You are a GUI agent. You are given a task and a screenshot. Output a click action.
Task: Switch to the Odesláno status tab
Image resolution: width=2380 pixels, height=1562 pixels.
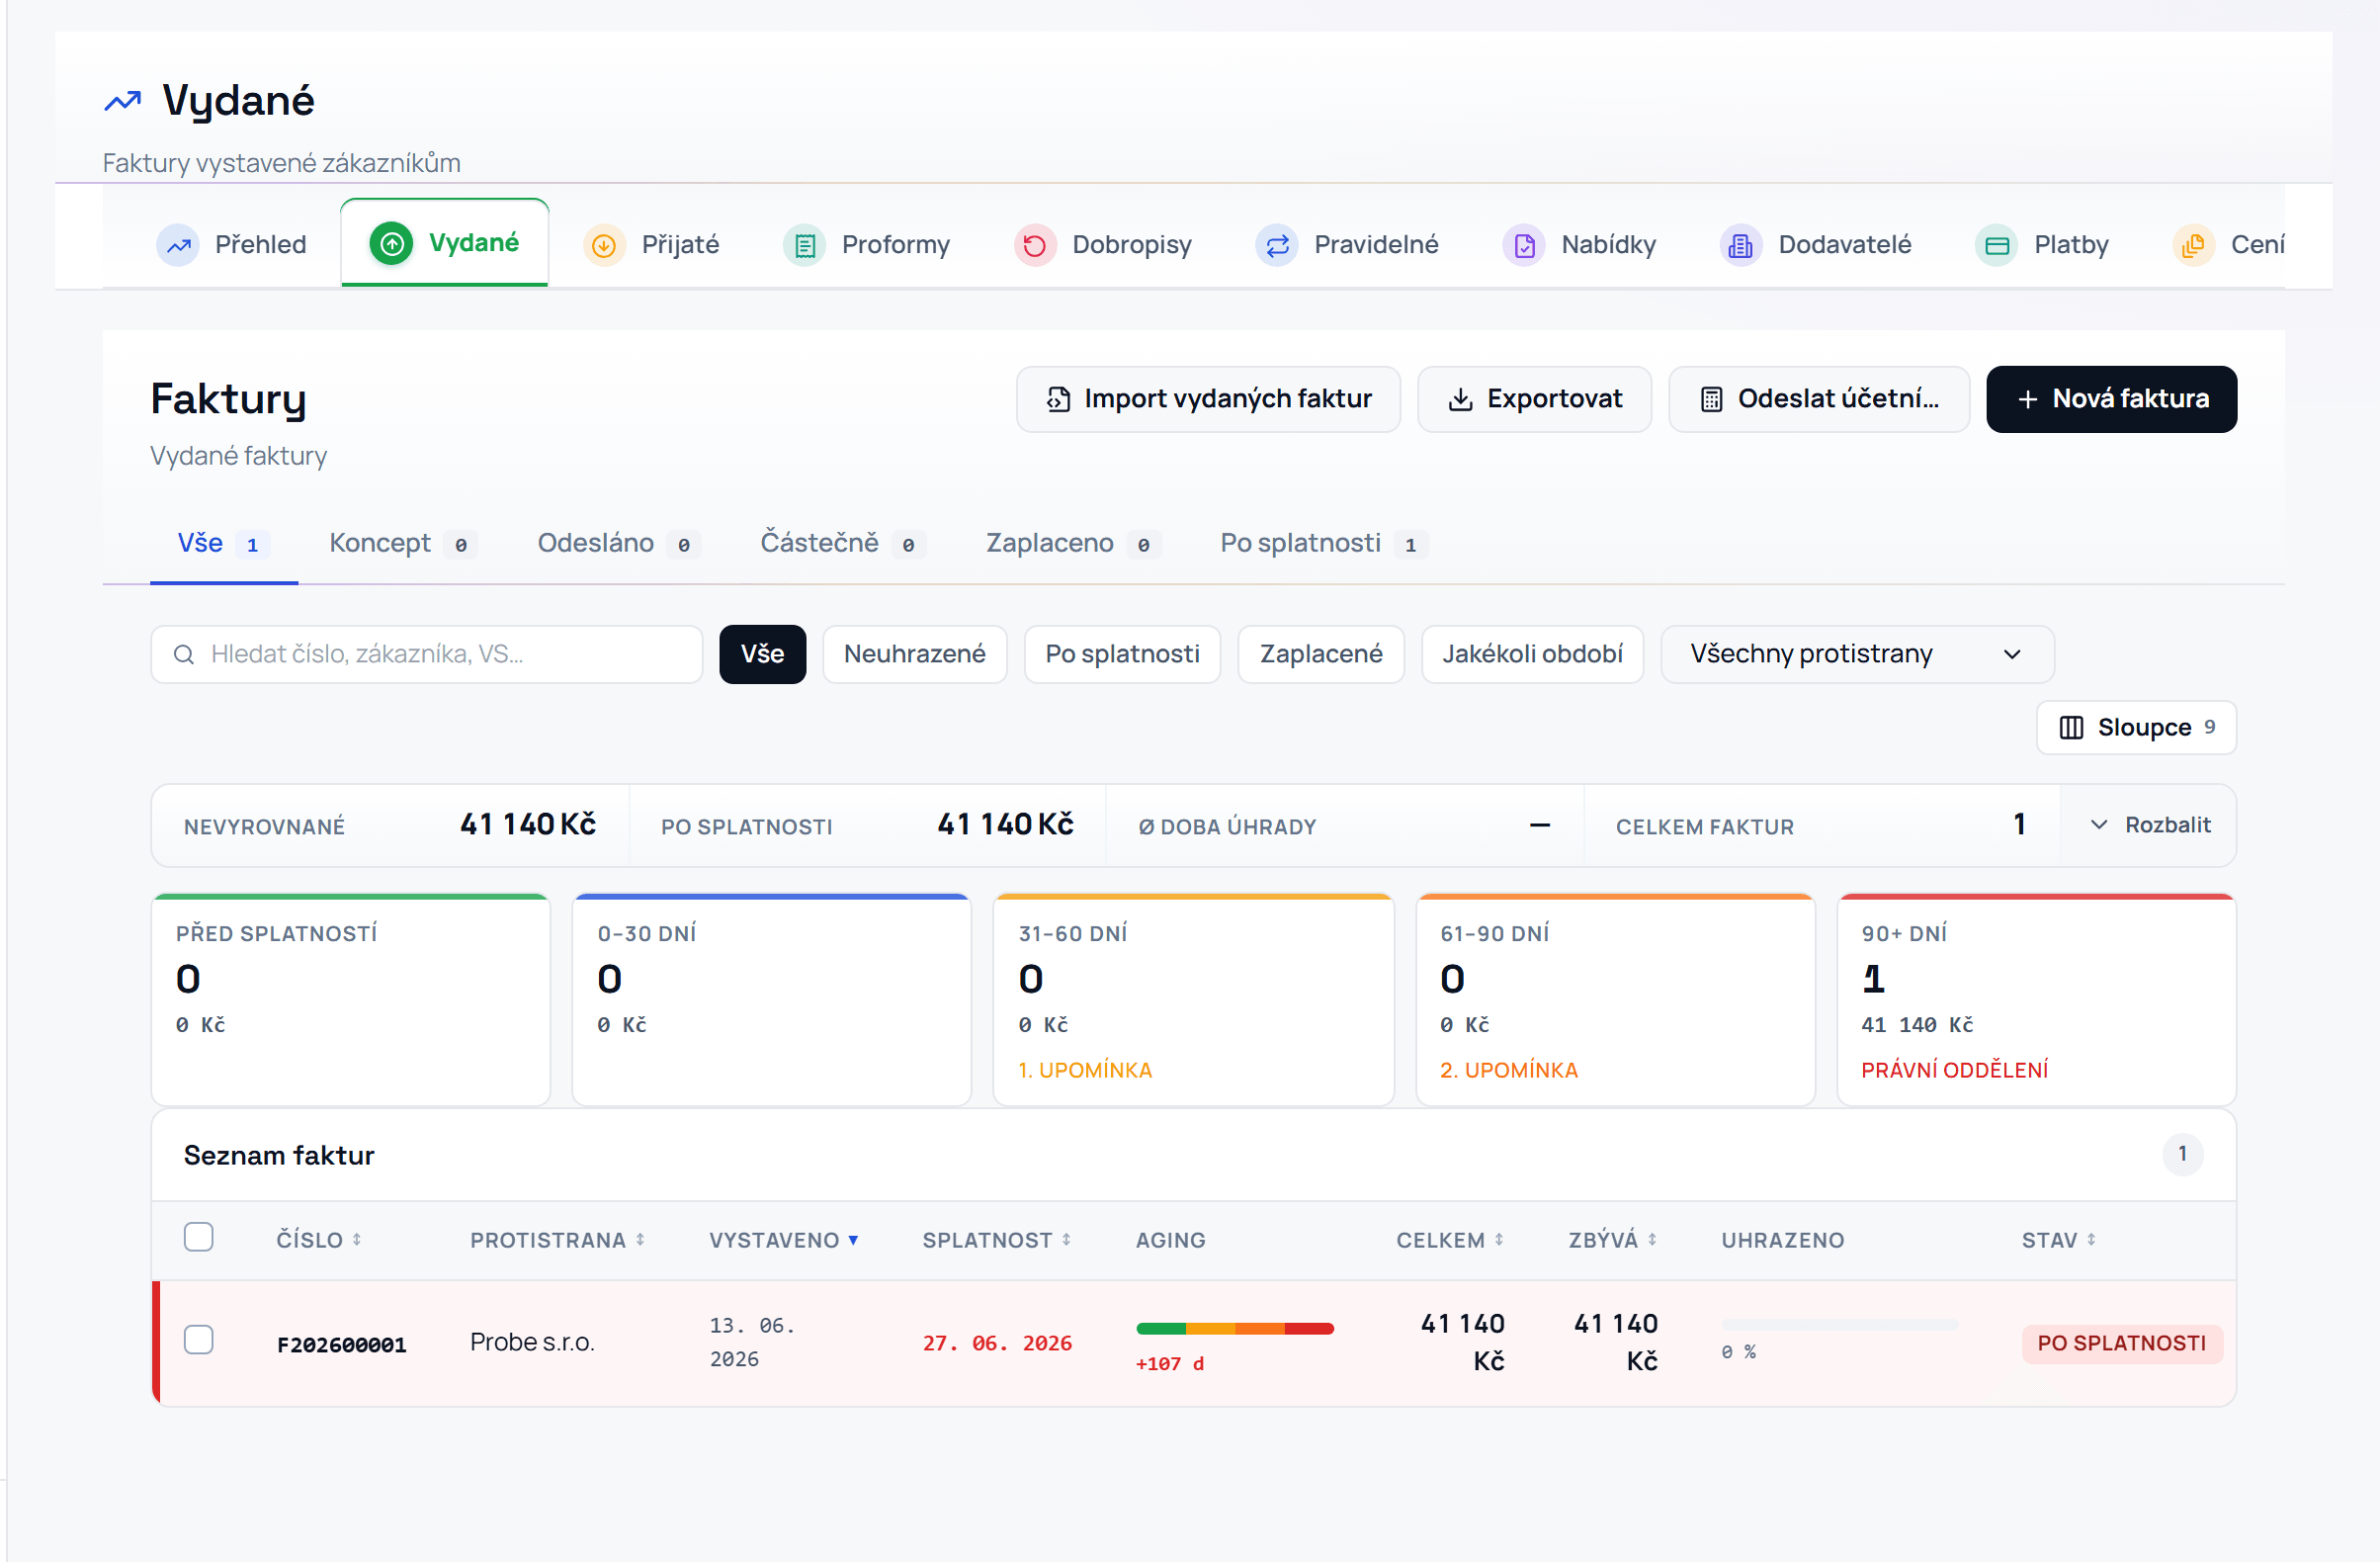(619, 543)
